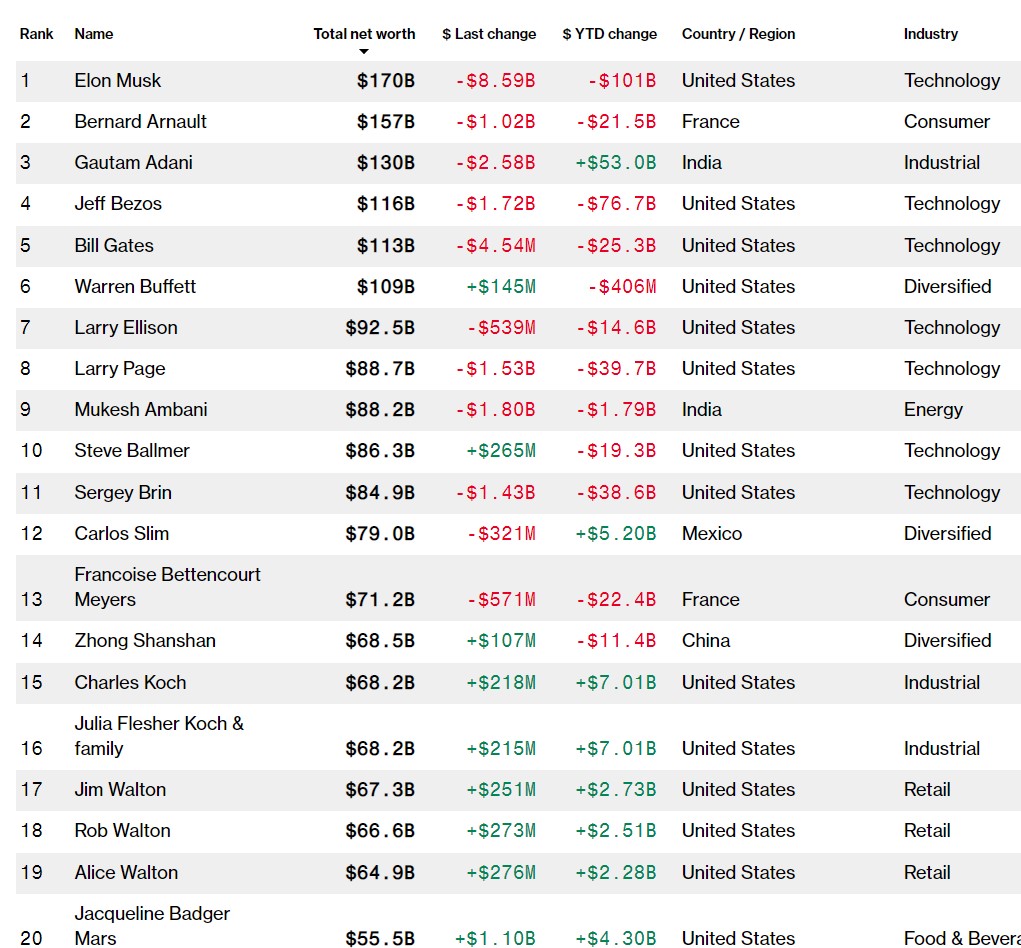Select the Industry column header
Image resolution: width=1021 pixels, height=948 pixels.
pos(930,34)
